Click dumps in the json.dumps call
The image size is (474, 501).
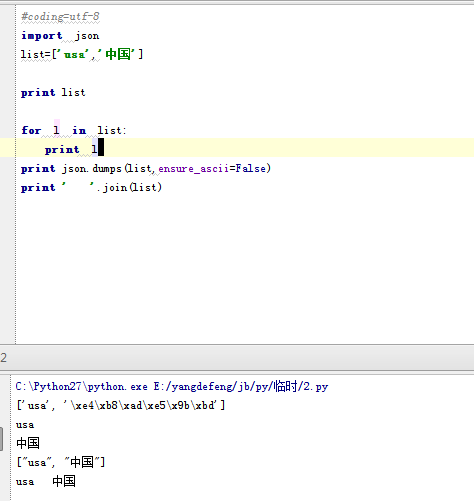[x=107, y=169]
